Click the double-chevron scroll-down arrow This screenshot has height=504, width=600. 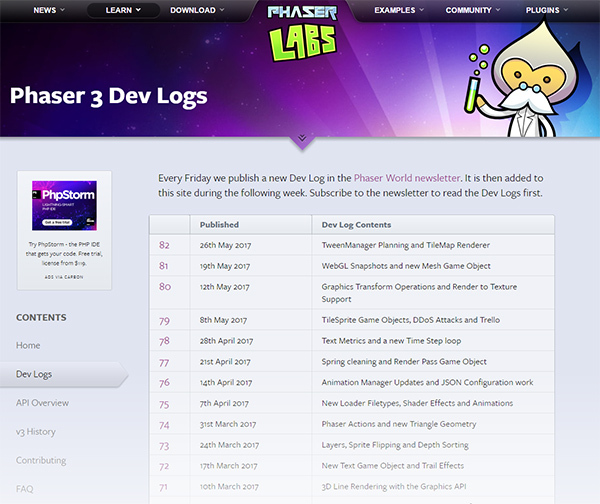point(302,138)
